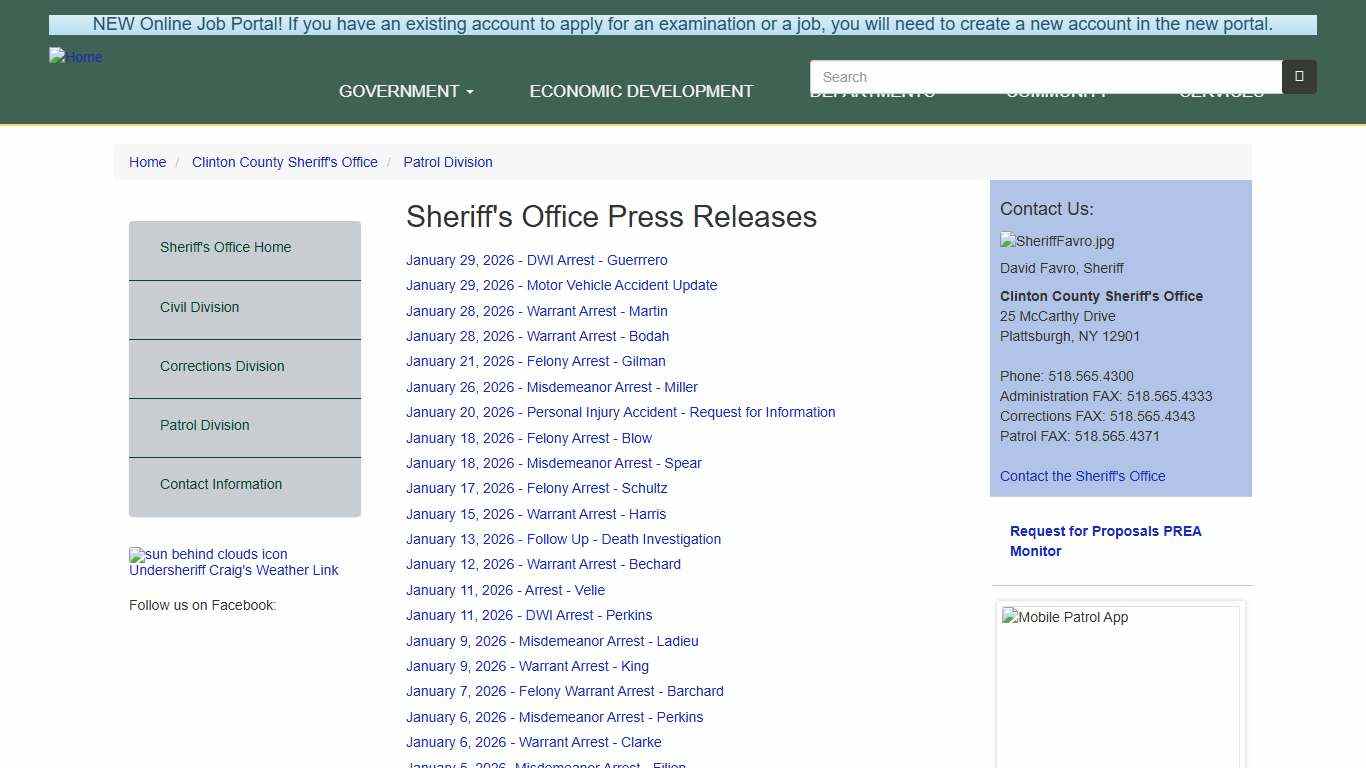The image size is (1366, 768).
Task: Open the January 29 DWI Arrest - Guerrrero release
Action: 536,259
